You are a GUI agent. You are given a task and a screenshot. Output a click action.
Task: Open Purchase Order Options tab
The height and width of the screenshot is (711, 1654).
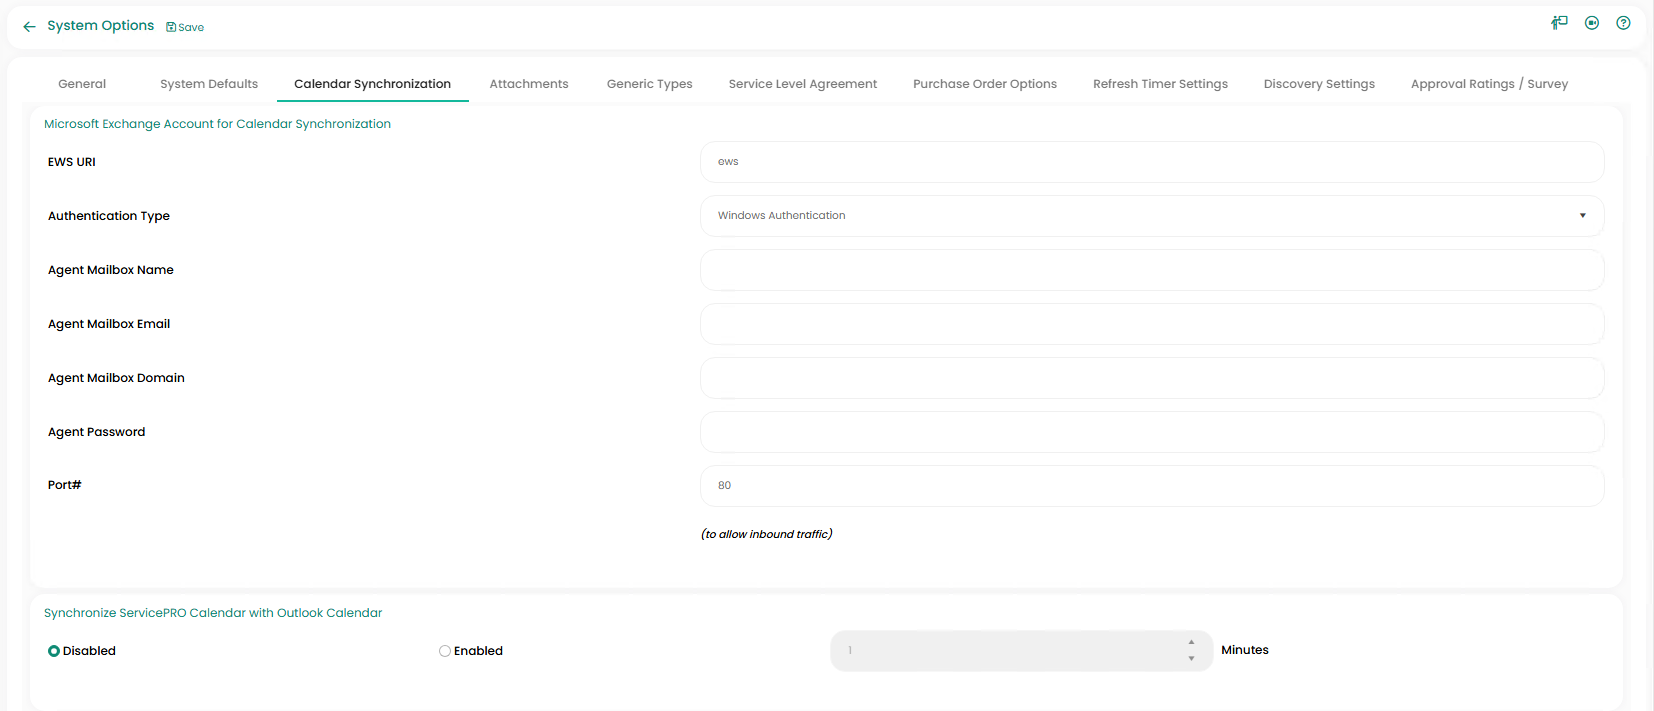(x=985, y=84)
